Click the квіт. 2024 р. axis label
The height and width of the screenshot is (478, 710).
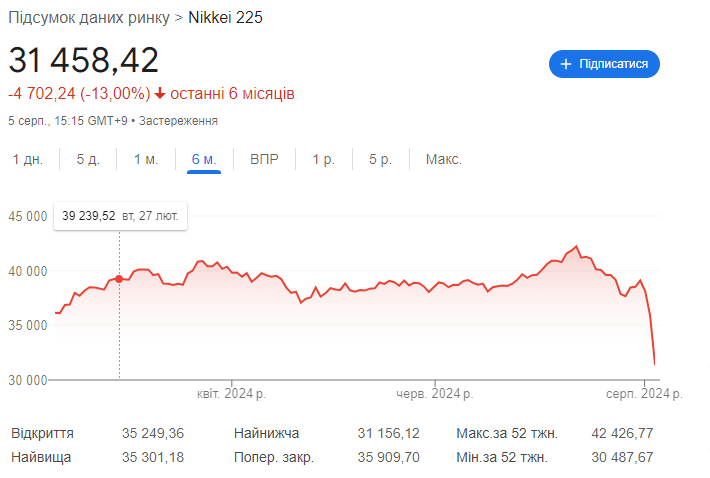[230, 394]
